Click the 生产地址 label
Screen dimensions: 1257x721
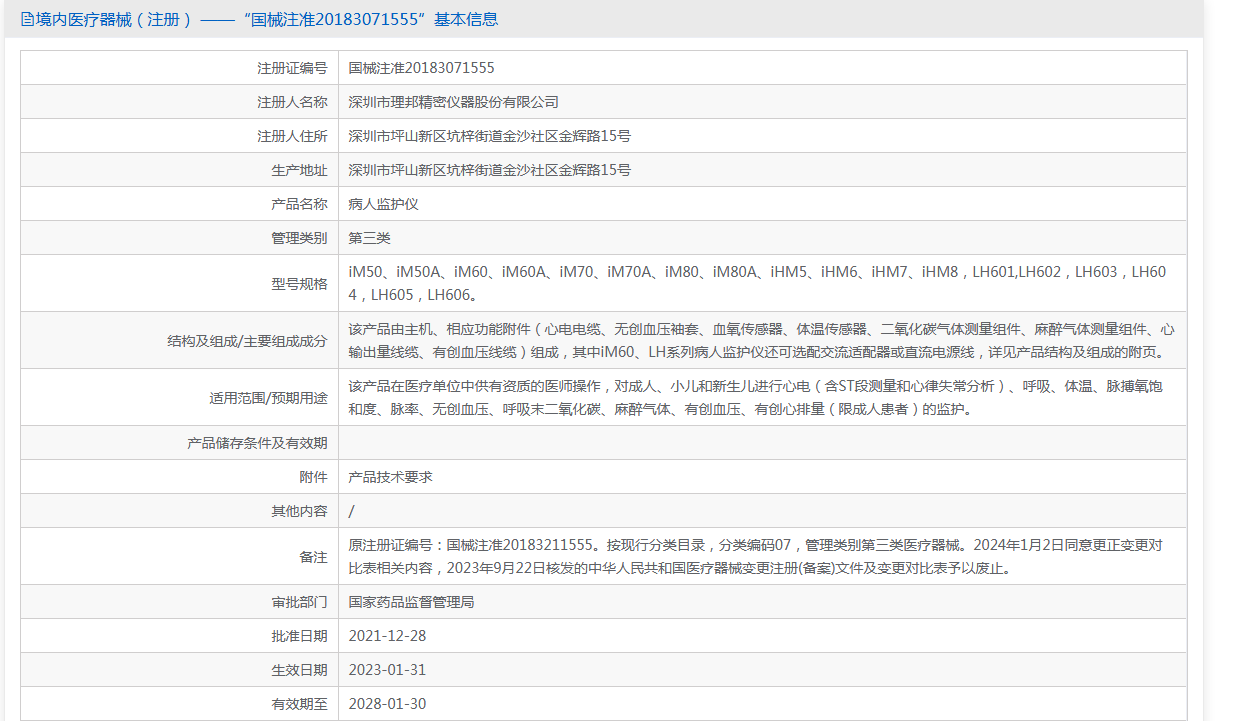point(299,170)
